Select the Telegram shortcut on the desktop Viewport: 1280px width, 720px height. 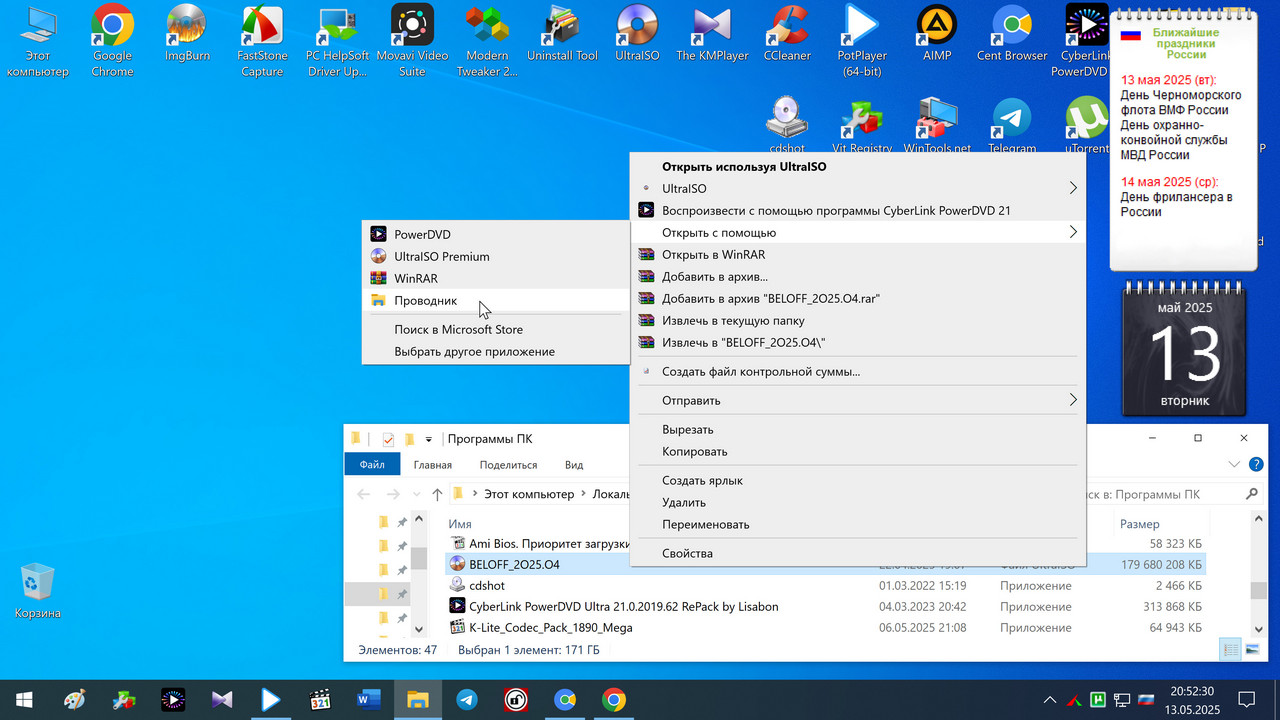point(1012,125)
